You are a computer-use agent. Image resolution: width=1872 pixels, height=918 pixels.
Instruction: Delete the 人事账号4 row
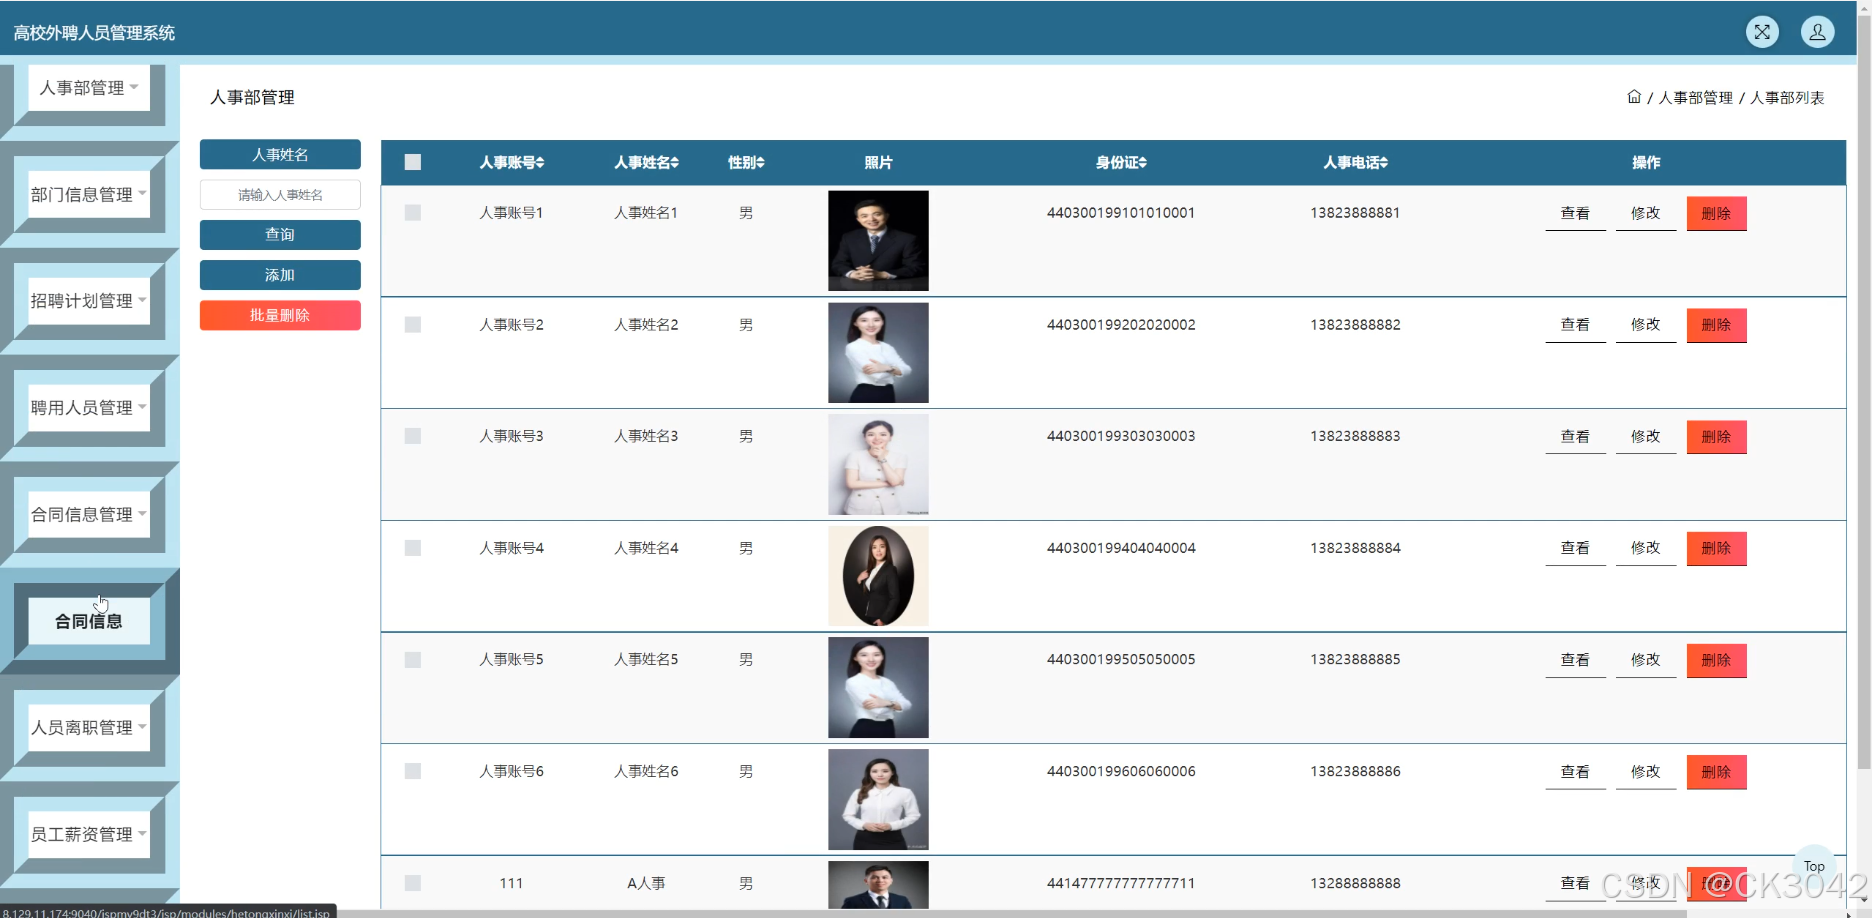(1716, 548)
